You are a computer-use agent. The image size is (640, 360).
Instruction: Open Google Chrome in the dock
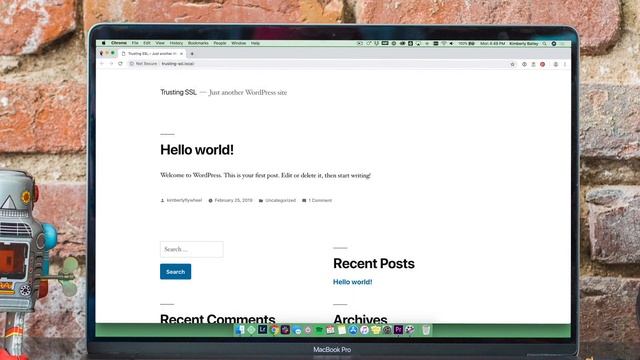click(274, 330)
